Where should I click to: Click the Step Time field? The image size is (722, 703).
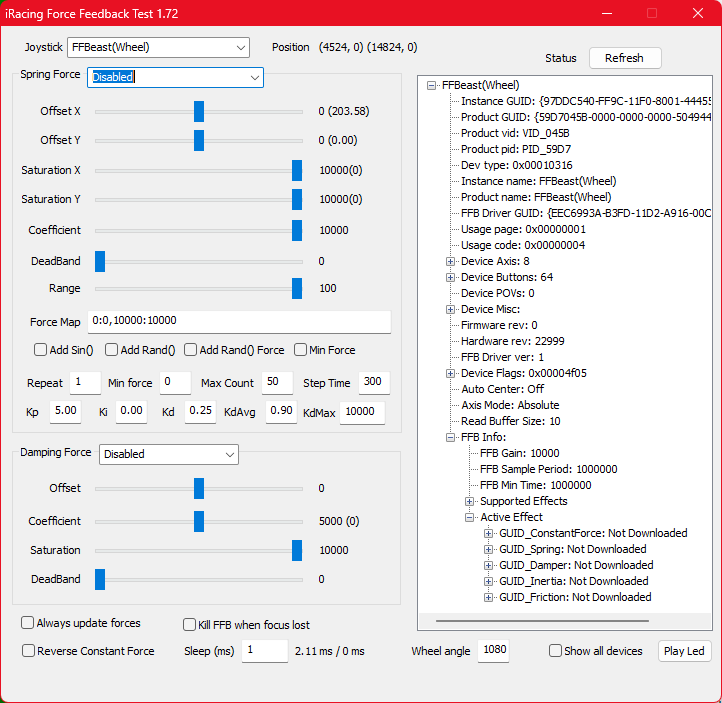pos(374,383)
